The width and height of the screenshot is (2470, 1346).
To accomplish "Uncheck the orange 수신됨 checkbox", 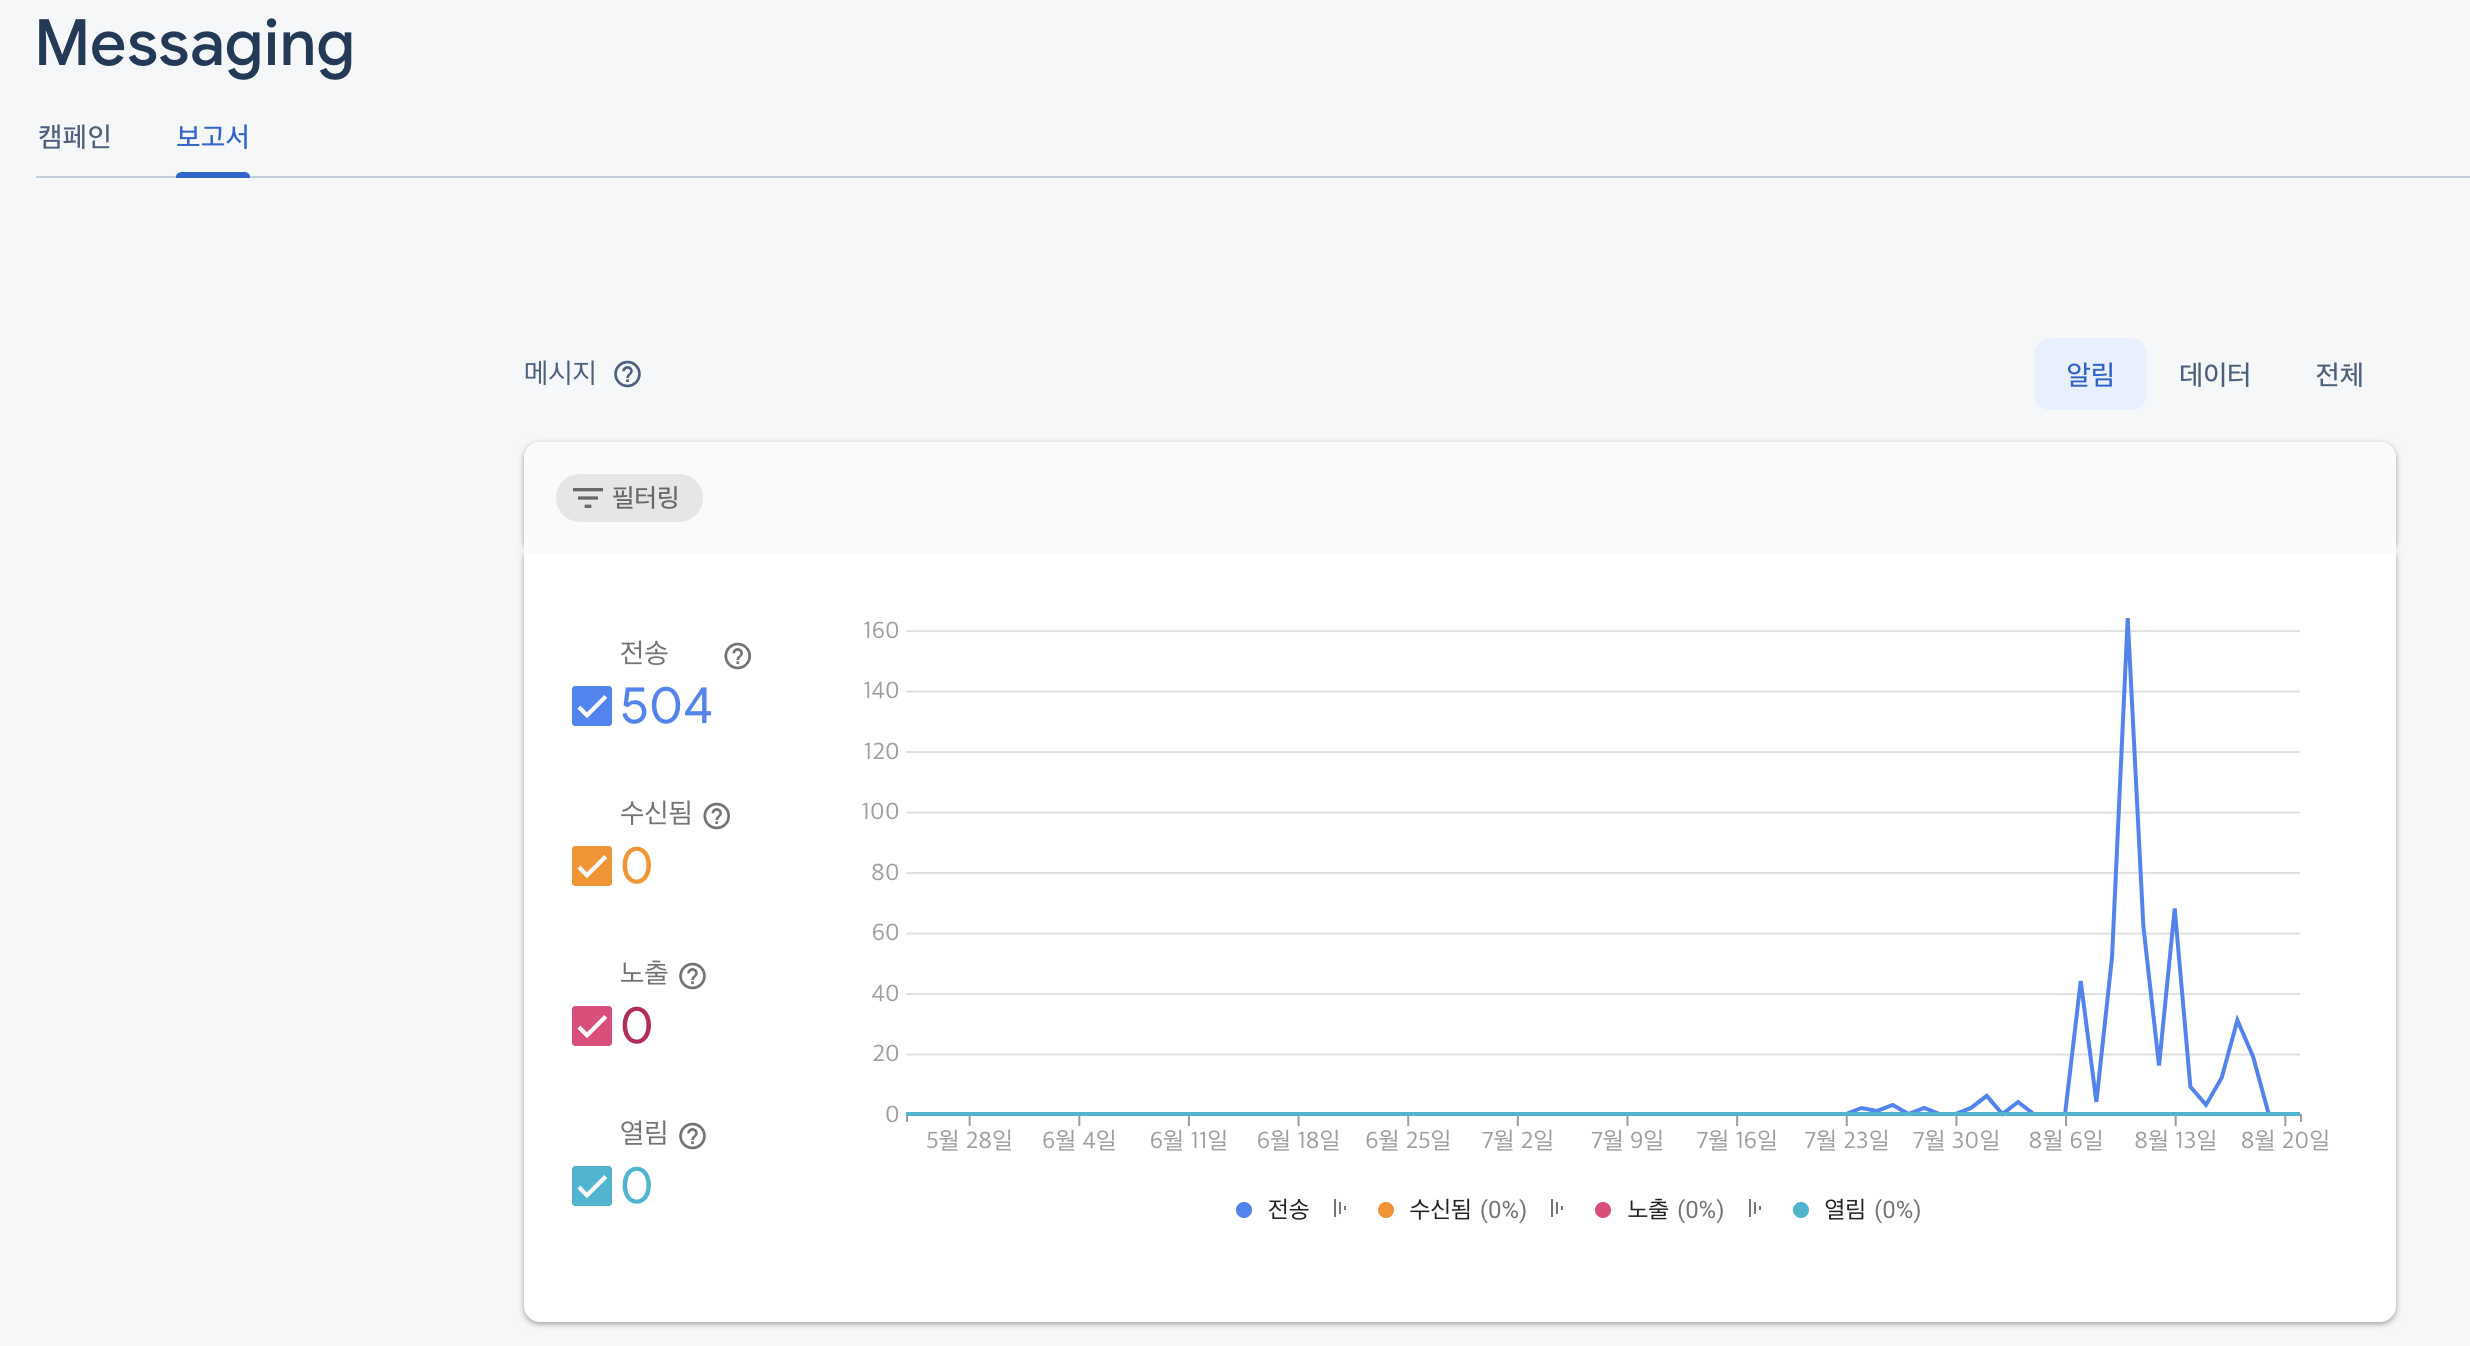I will coord(591,866).
